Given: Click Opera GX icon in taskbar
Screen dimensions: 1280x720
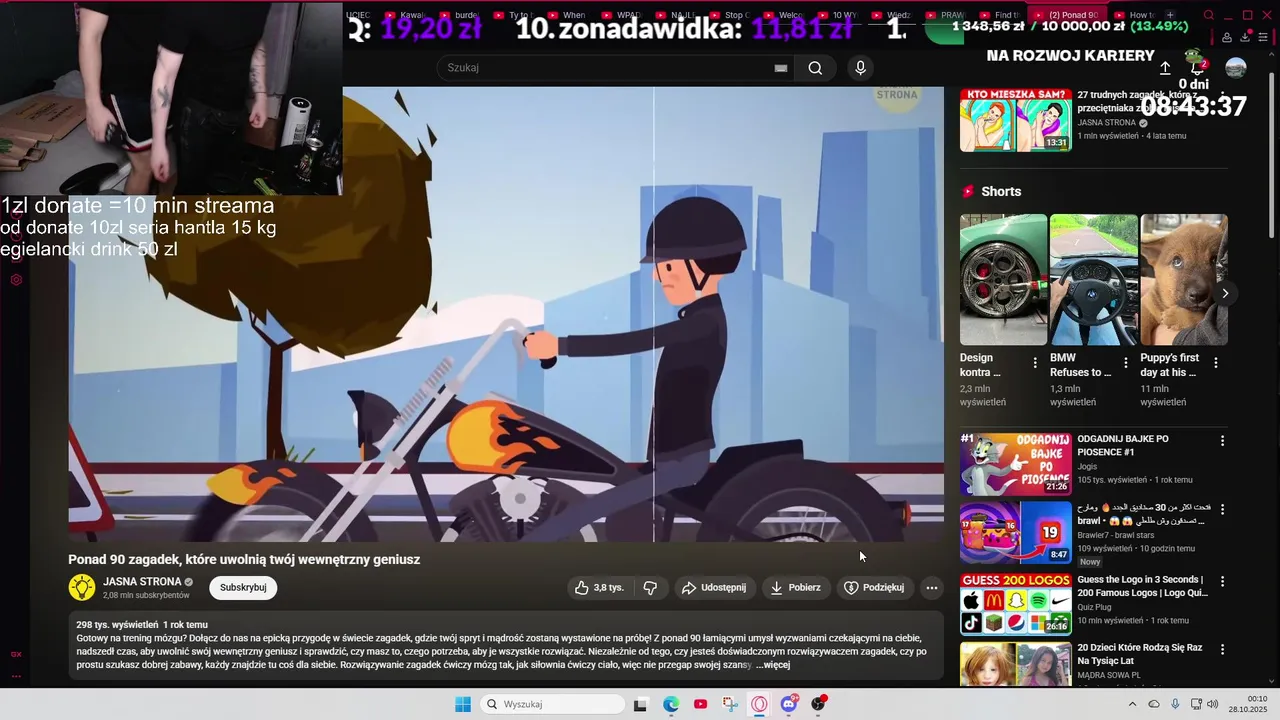Looking at the screenshot, I should coord(759,704).
